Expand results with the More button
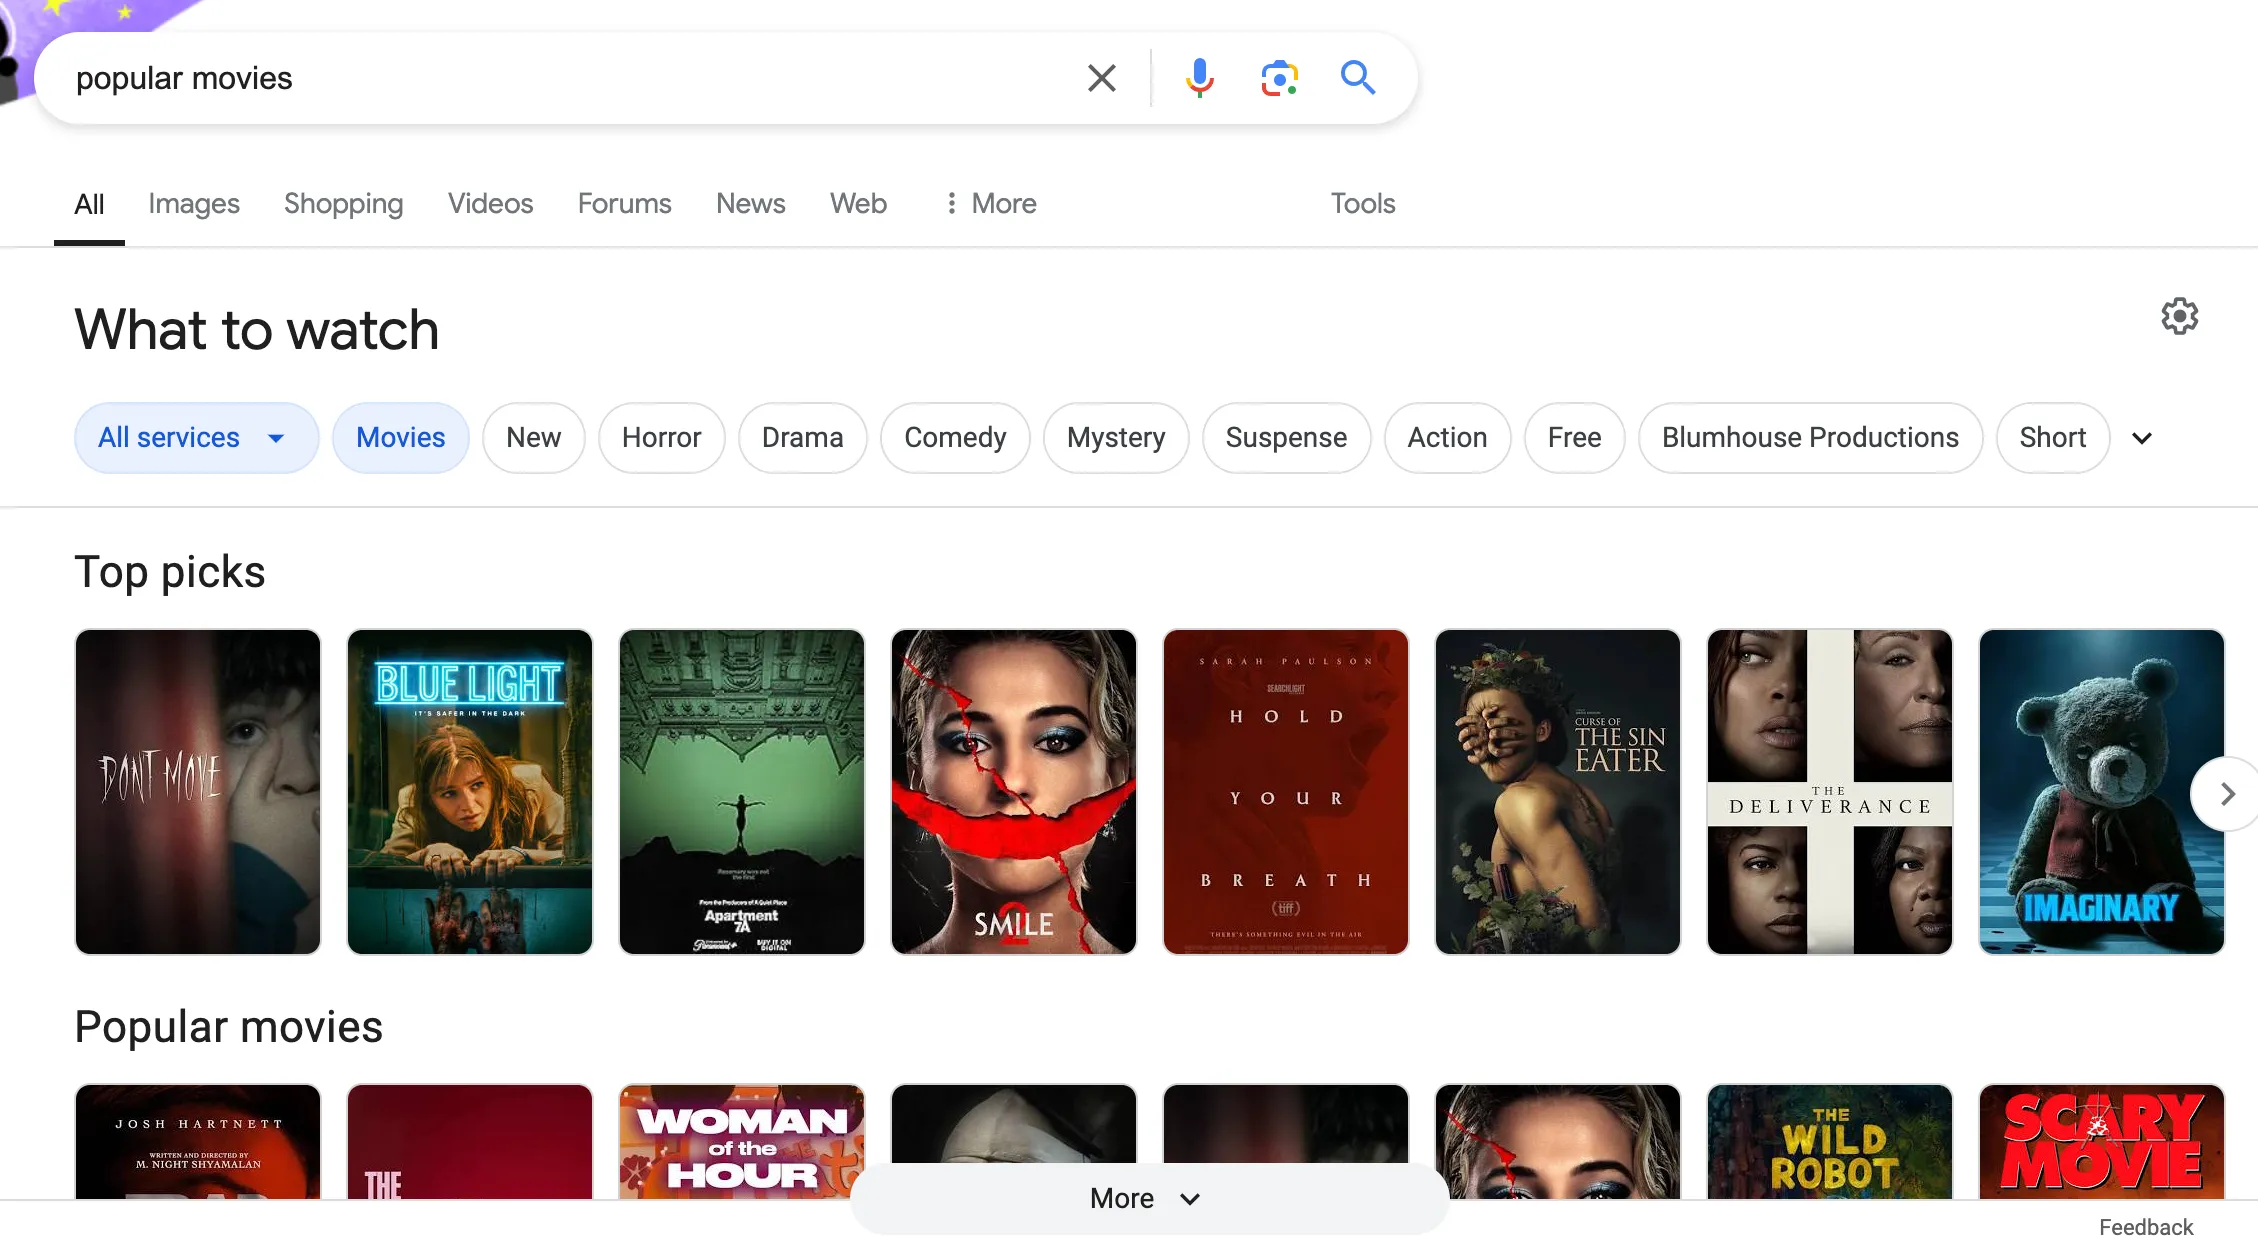Image resolution: width=2258 pixels, height=1238 pixels. 1149,1198
